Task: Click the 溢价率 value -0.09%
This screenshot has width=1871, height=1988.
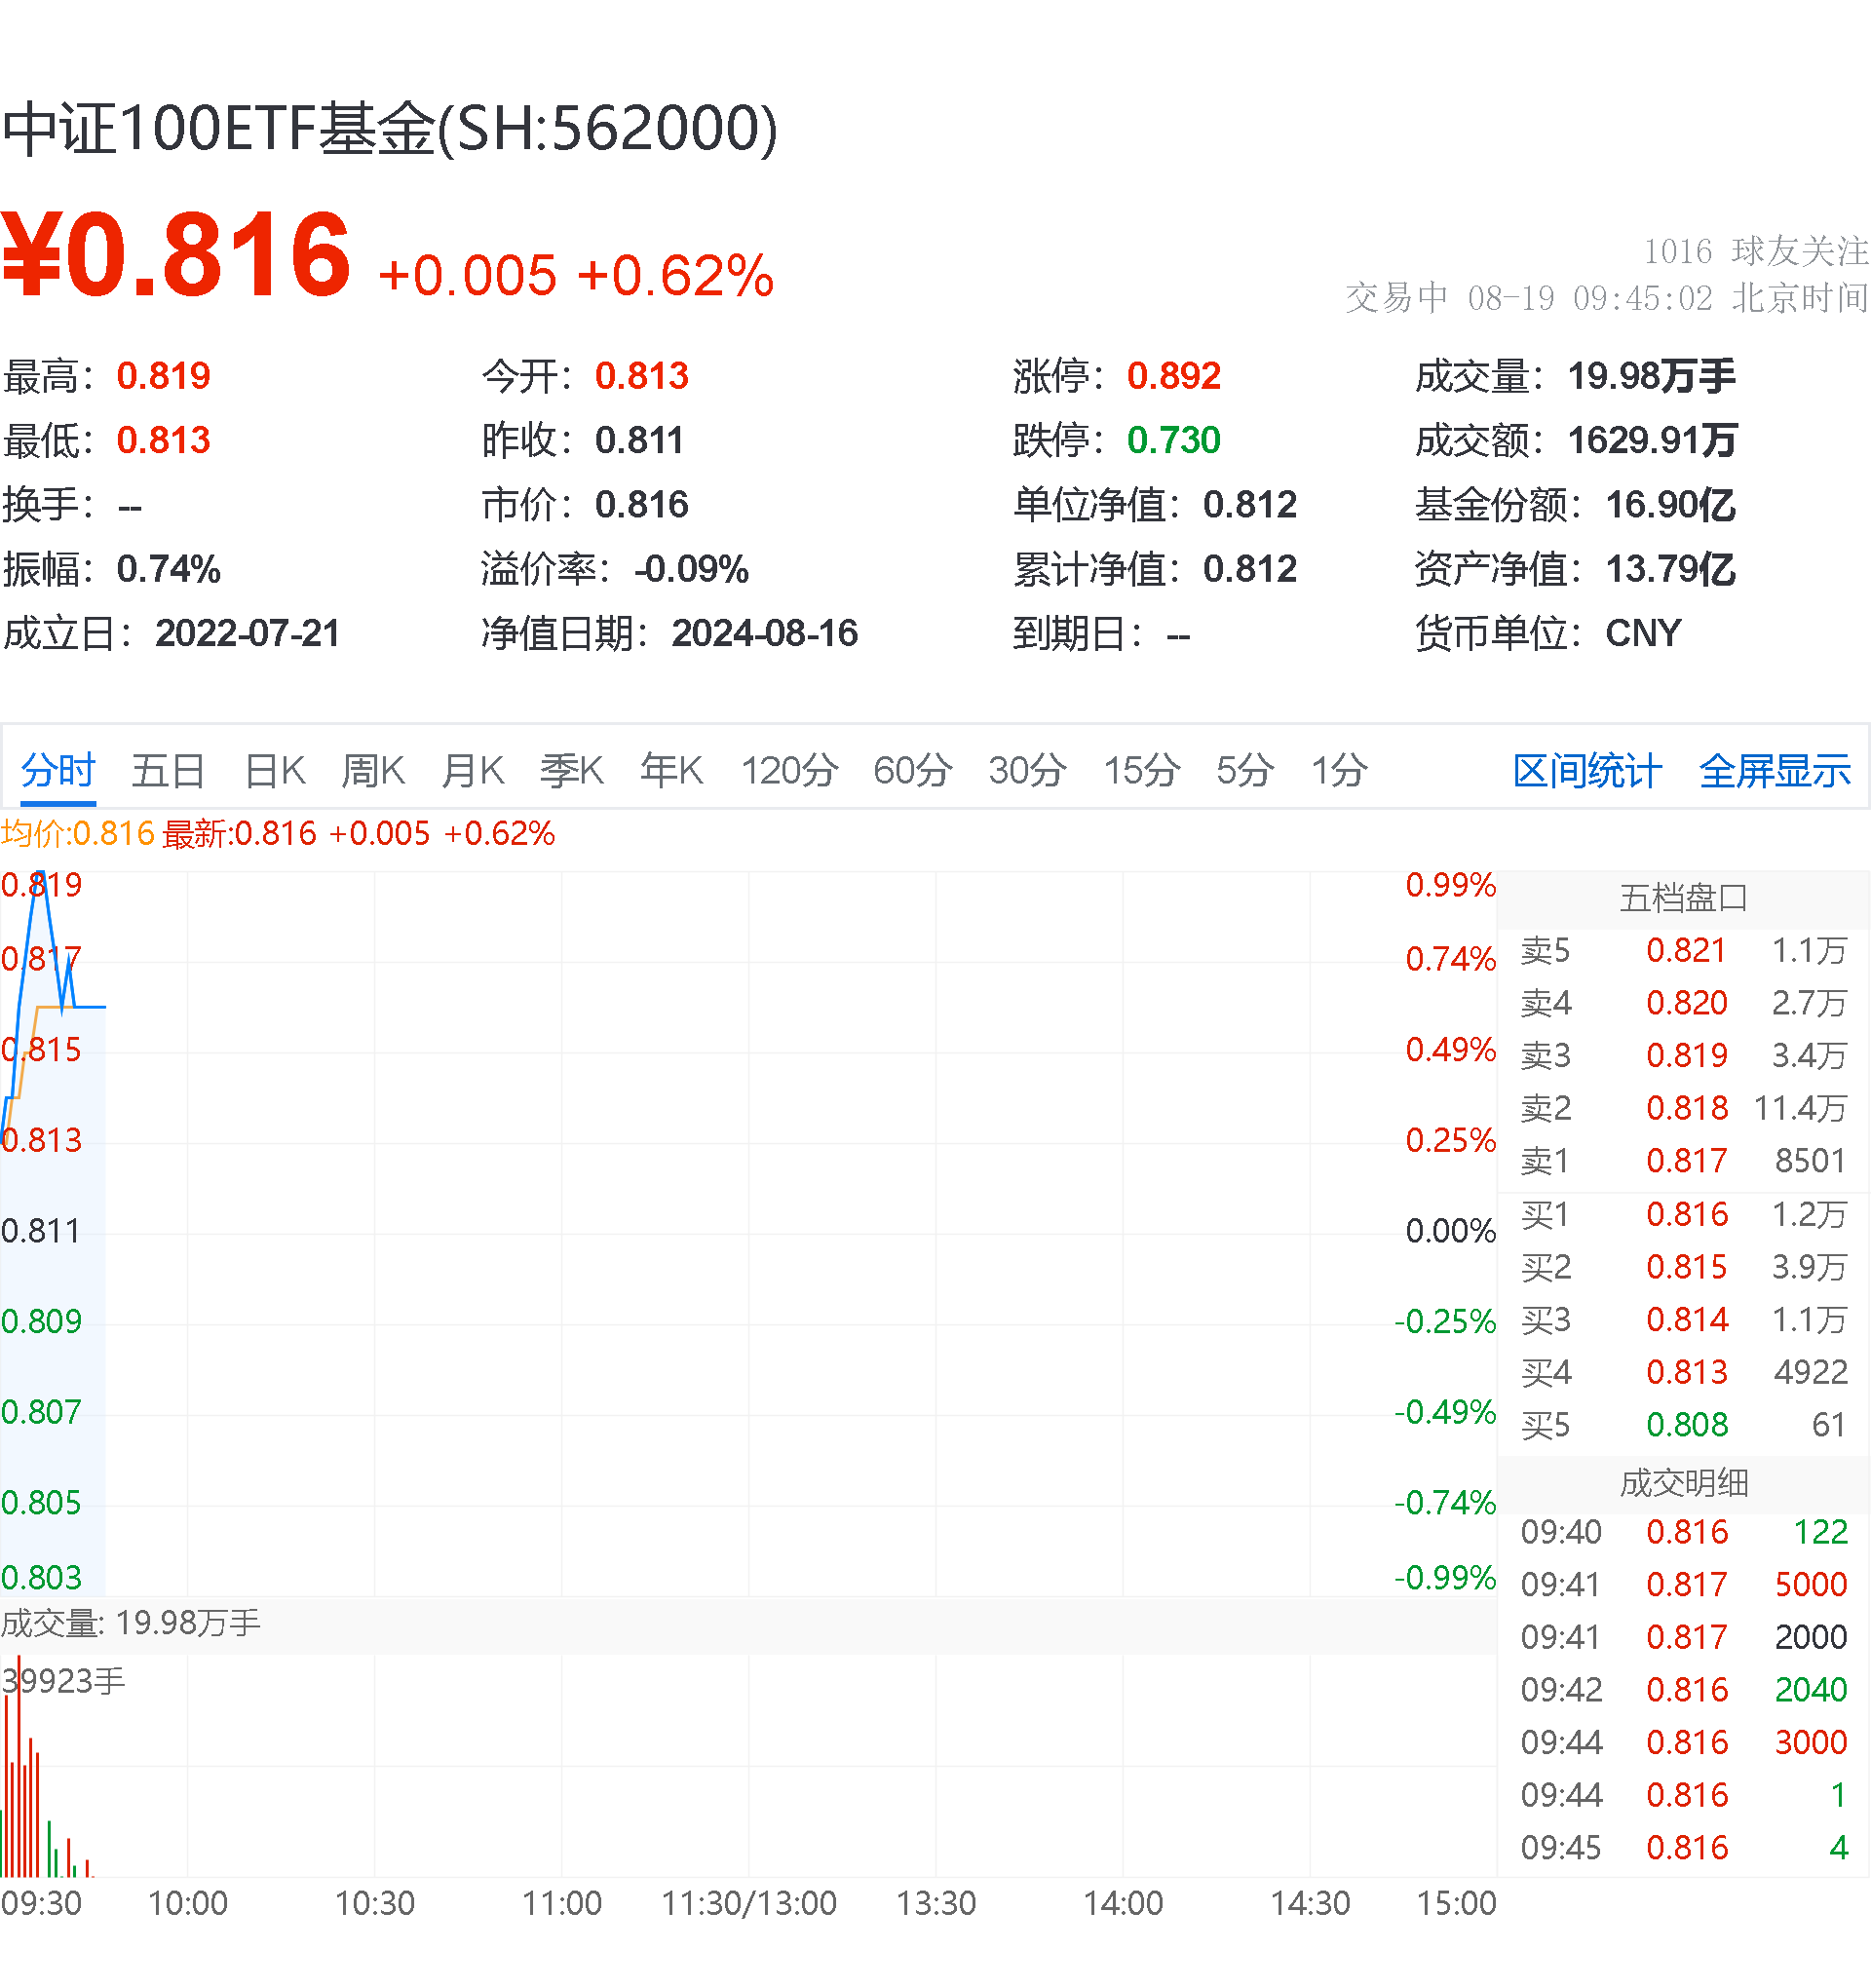Action: pos(692,569)
